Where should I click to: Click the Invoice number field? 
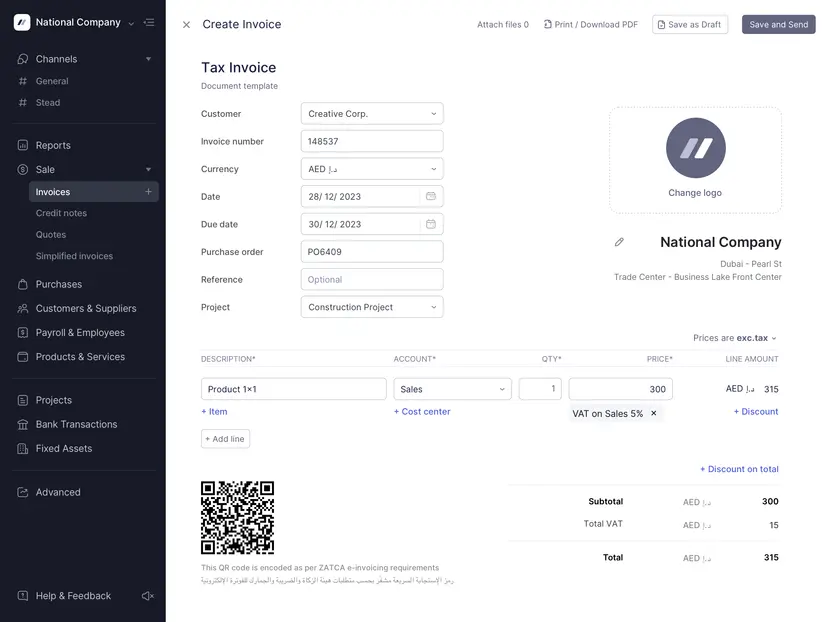pyautogui.click(x=372, y=141)
